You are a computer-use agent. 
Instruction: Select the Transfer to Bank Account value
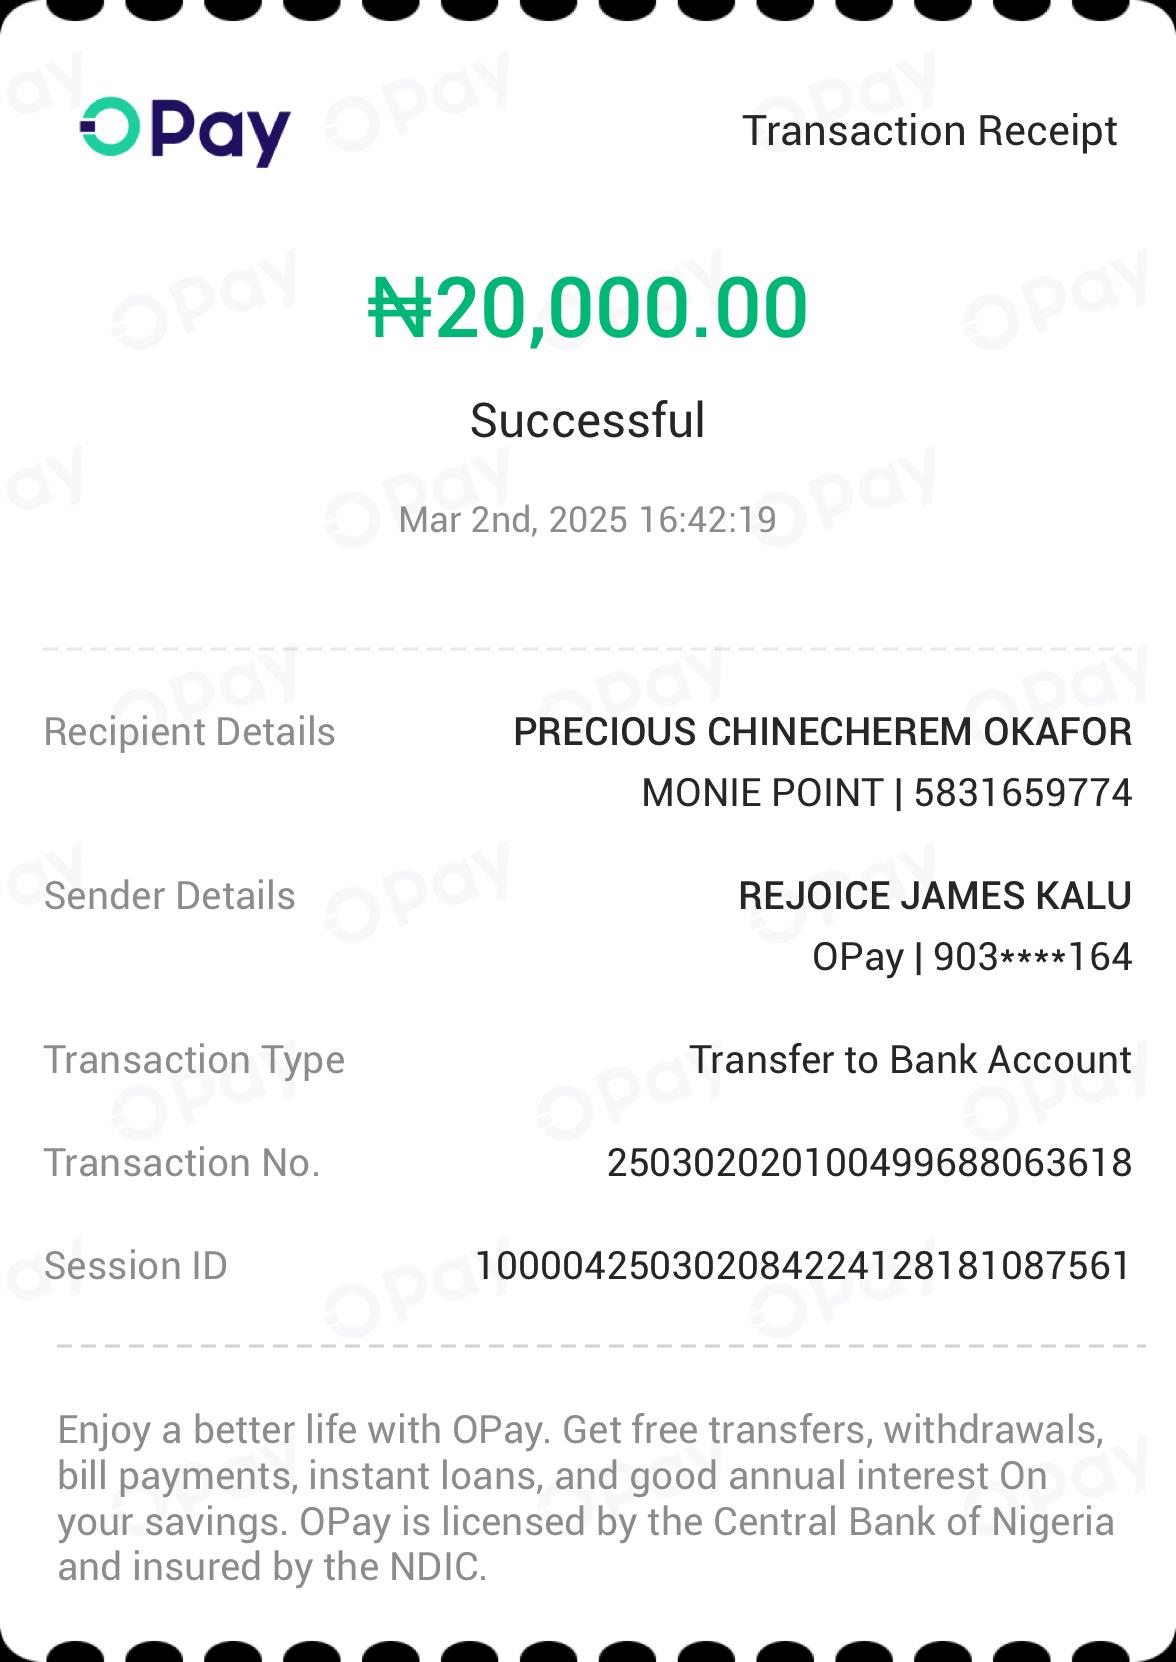910,1060
